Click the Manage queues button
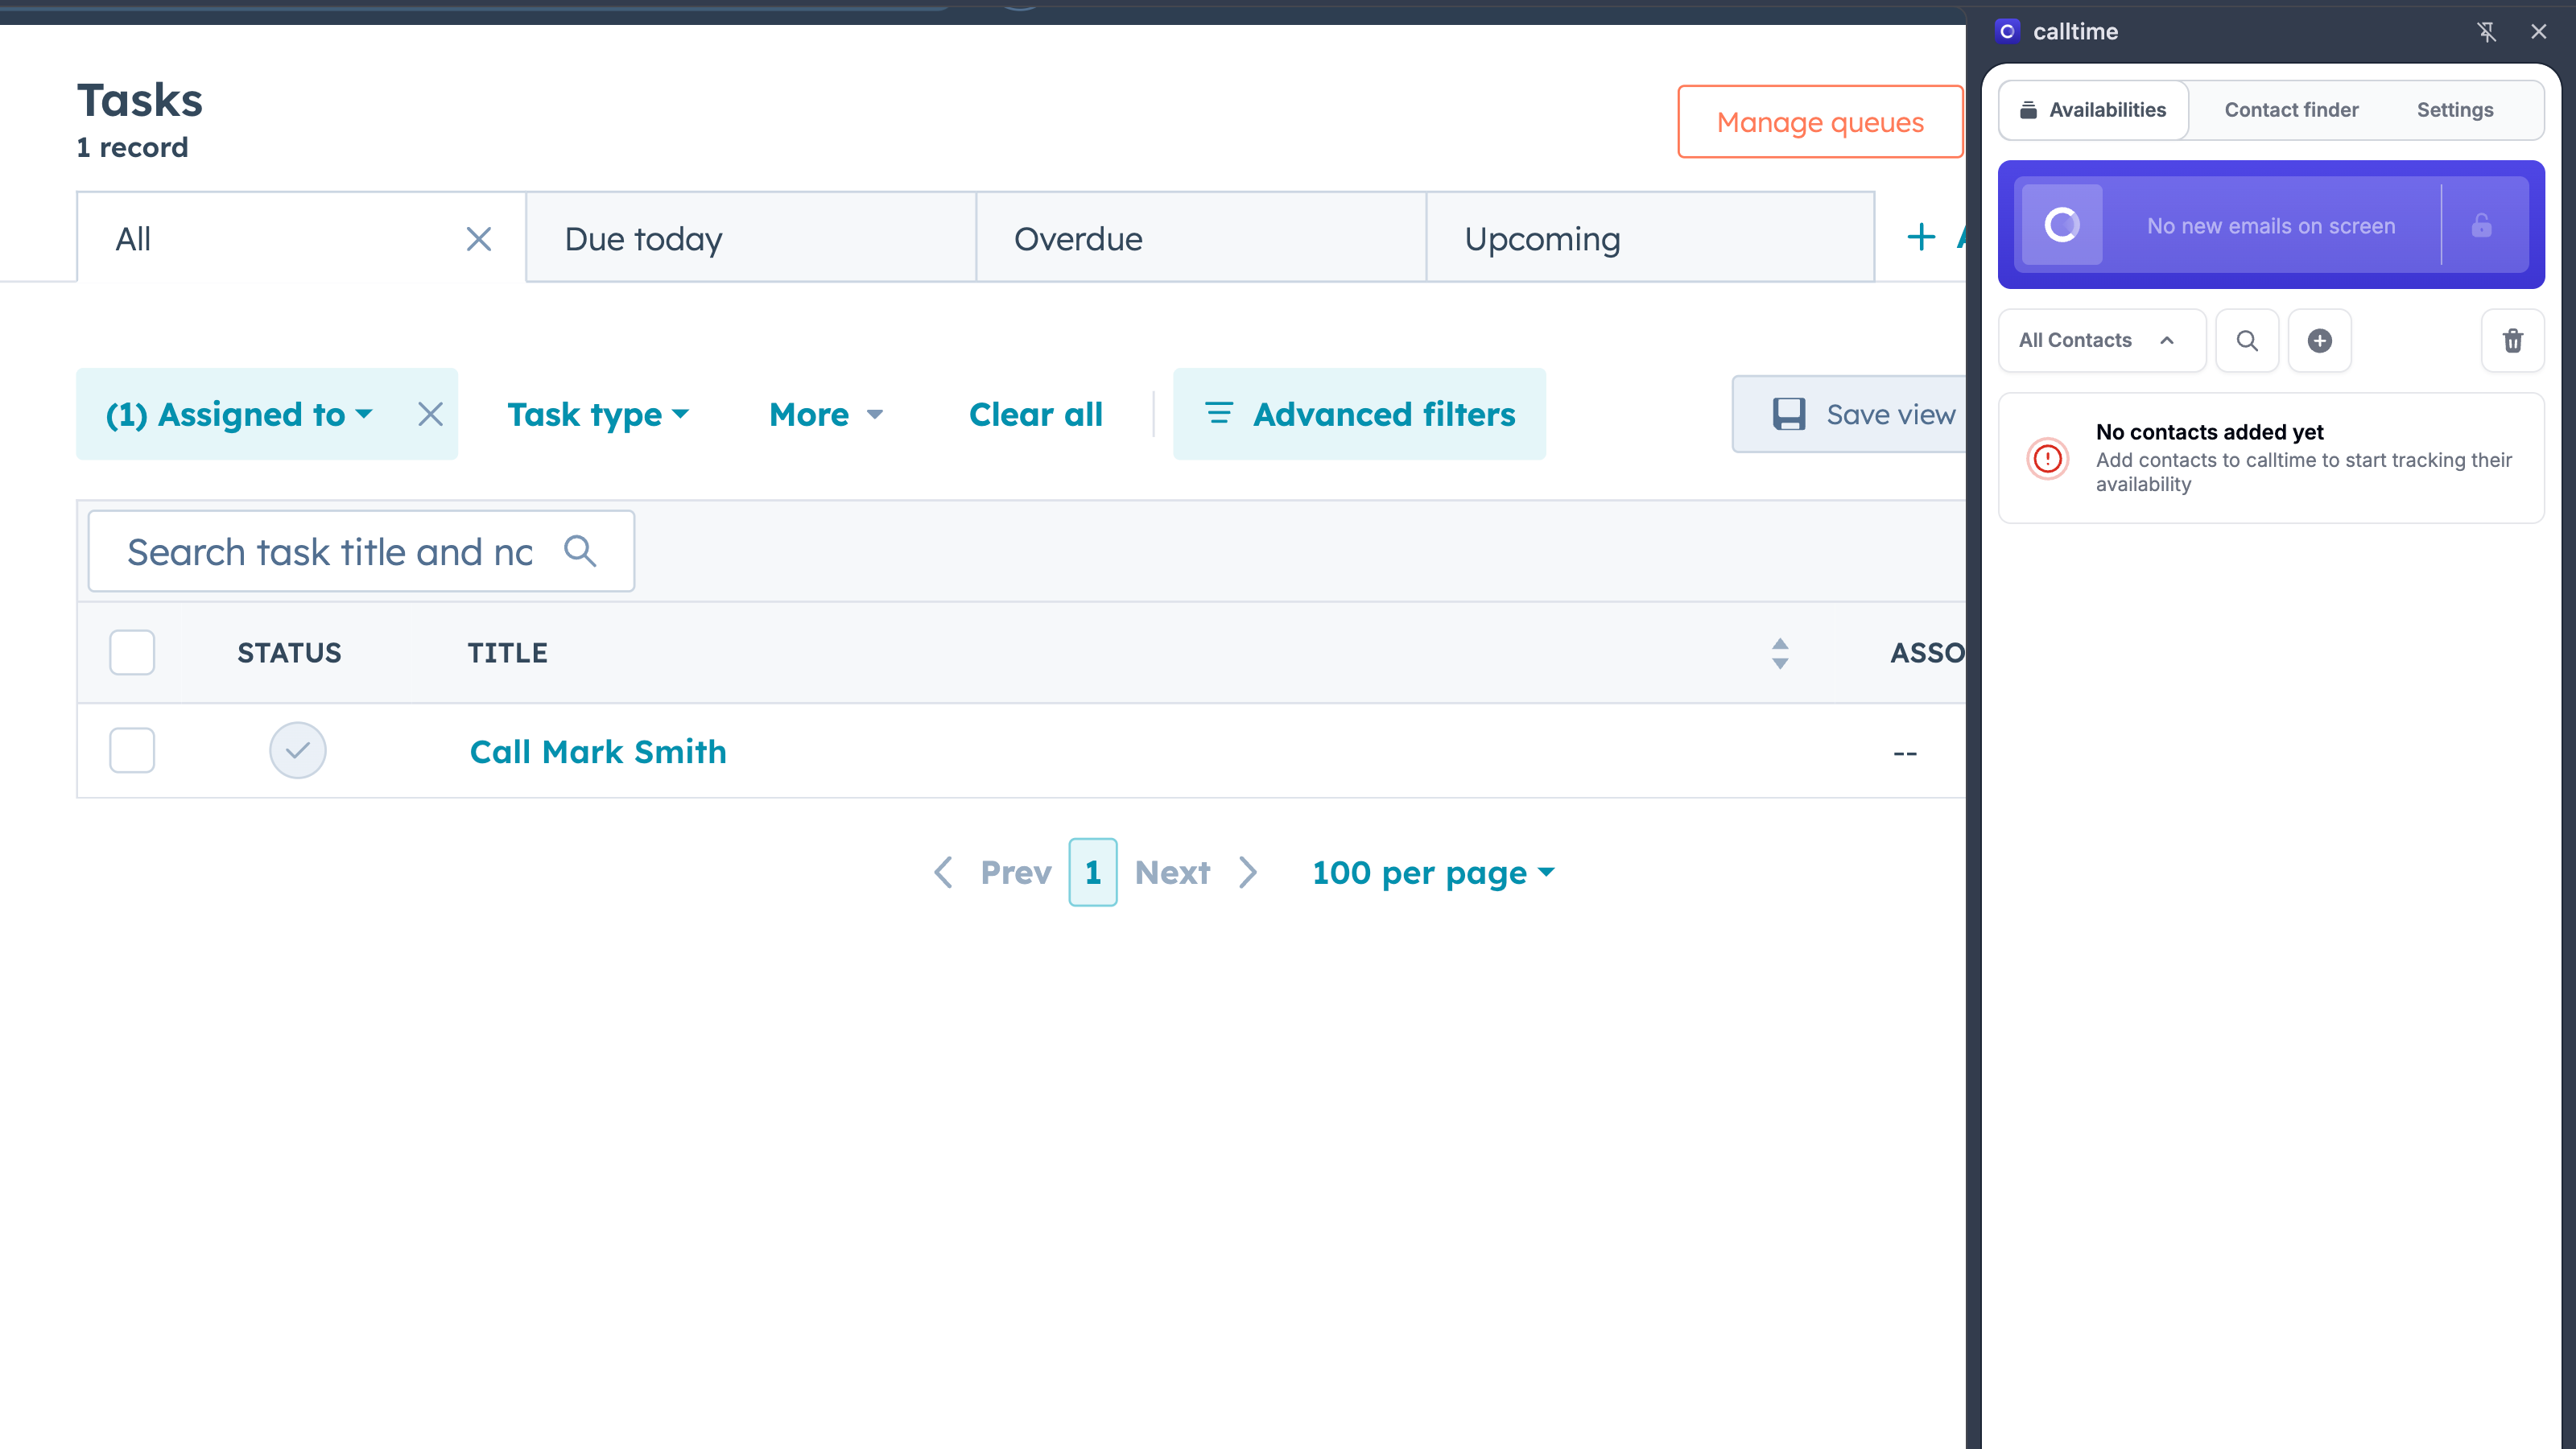This screenshot has width=2576, height=1449. (1819, 122)
